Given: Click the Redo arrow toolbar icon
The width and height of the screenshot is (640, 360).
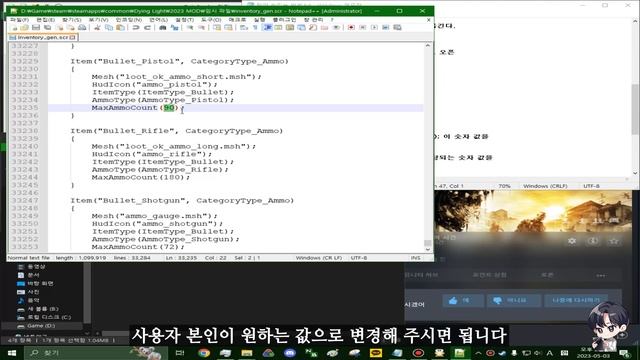Looking at the screenshot, I should [x=147, y=27].
